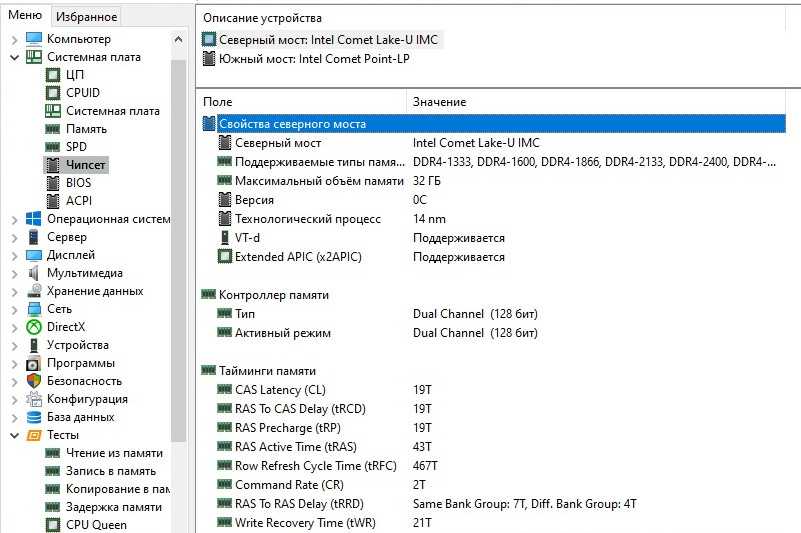Click the DirectX Xbox icon in tree

click(34, 327)
